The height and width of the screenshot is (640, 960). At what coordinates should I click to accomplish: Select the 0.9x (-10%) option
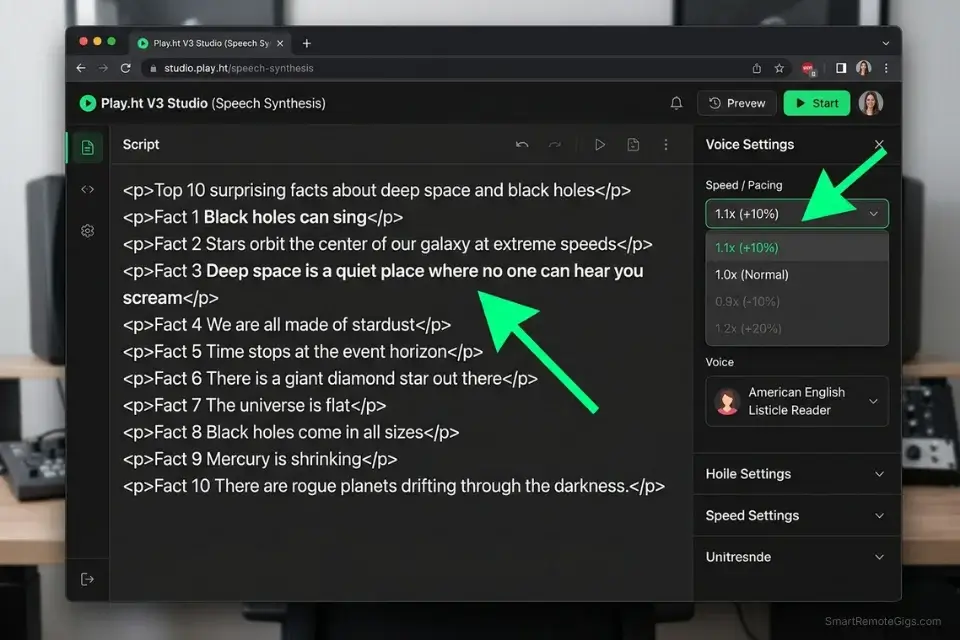pos(797,301)
